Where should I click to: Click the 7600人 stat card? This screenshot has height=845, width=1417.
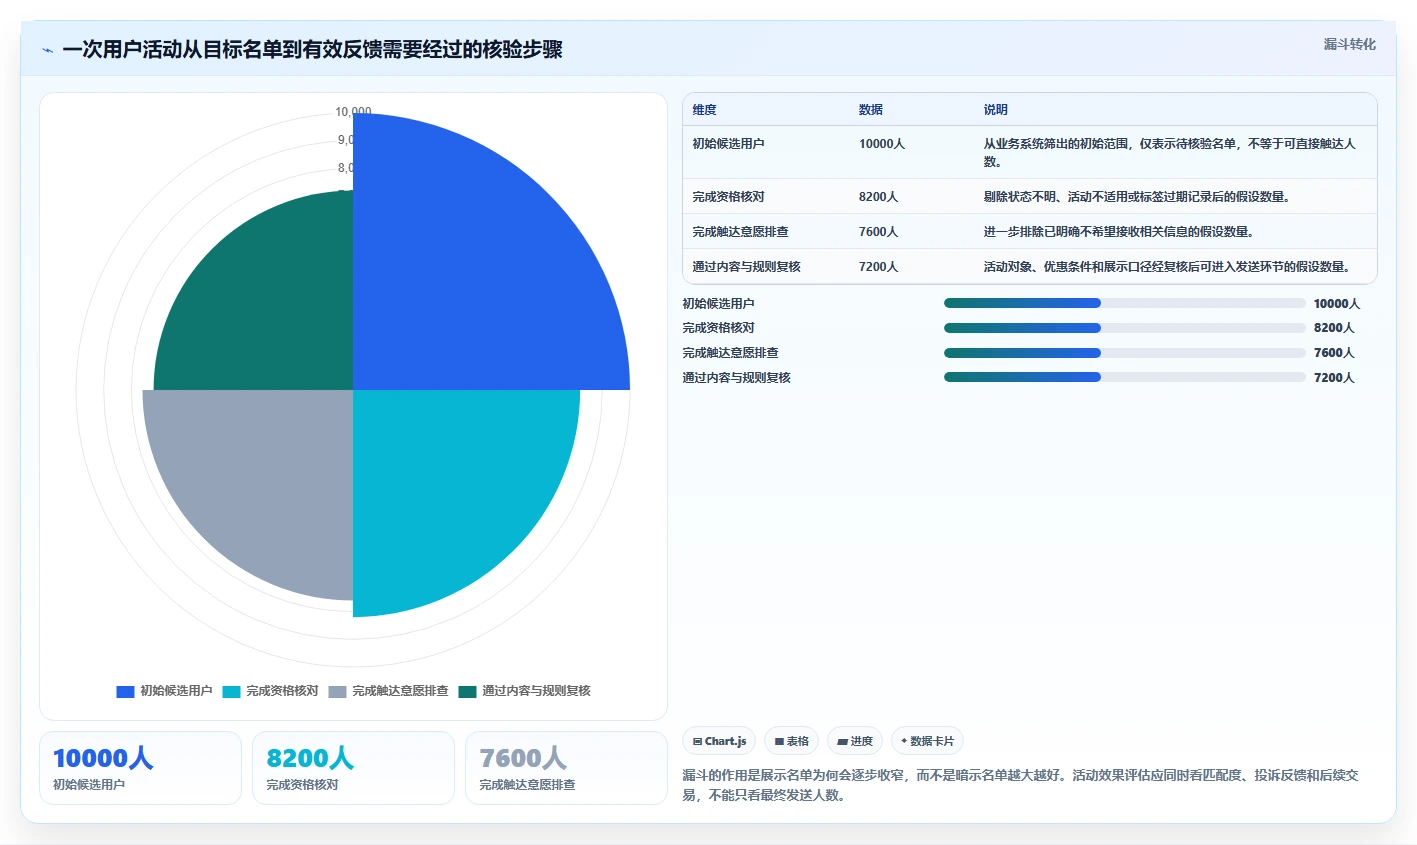click(566, 768)
